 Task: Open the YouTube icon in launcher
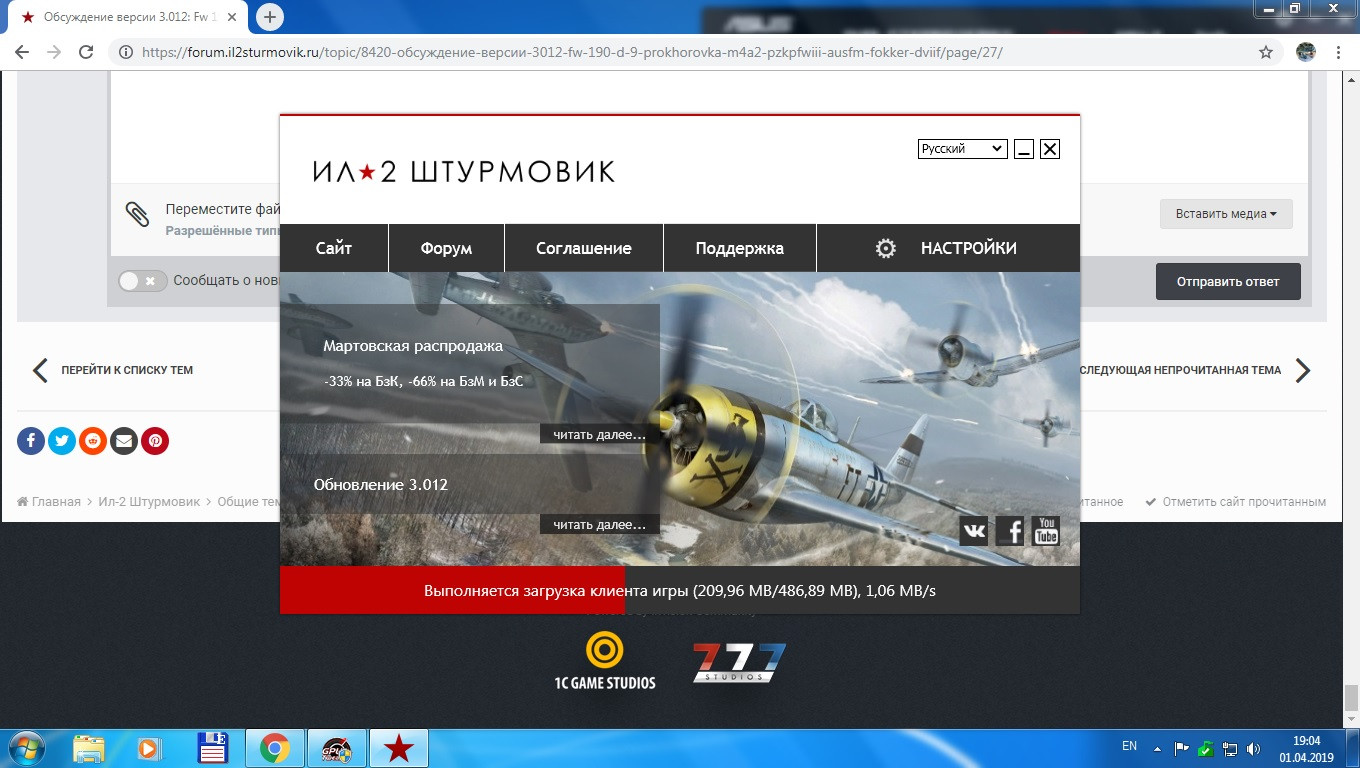[1046, 531]
